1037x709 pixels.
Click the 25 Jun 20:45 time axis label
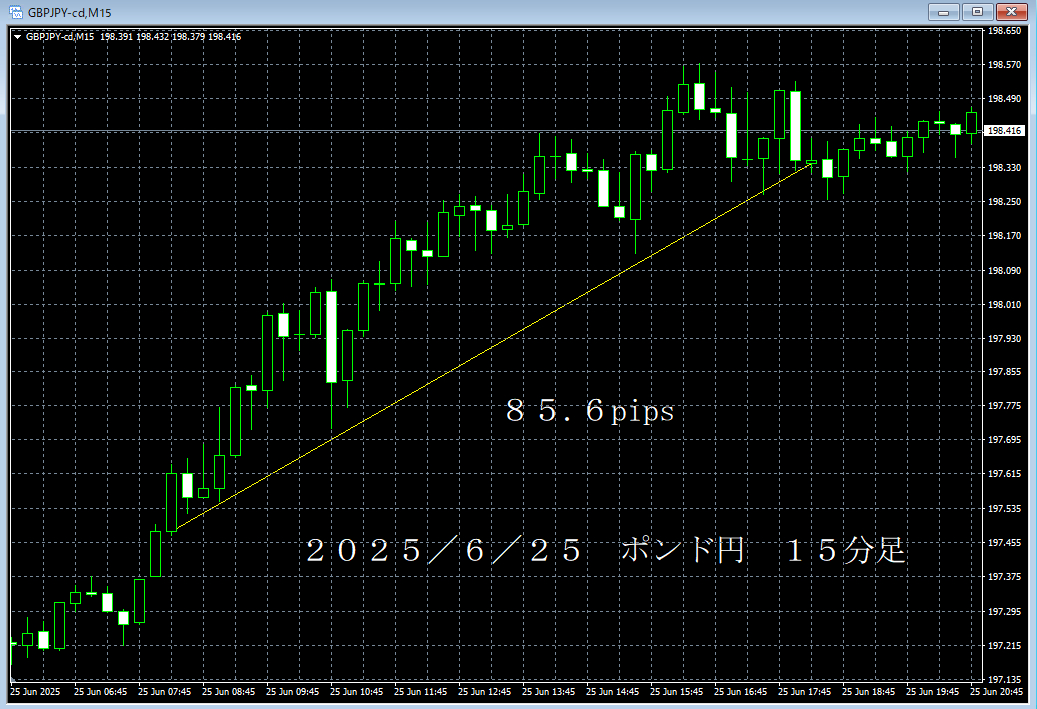(995, 691)
